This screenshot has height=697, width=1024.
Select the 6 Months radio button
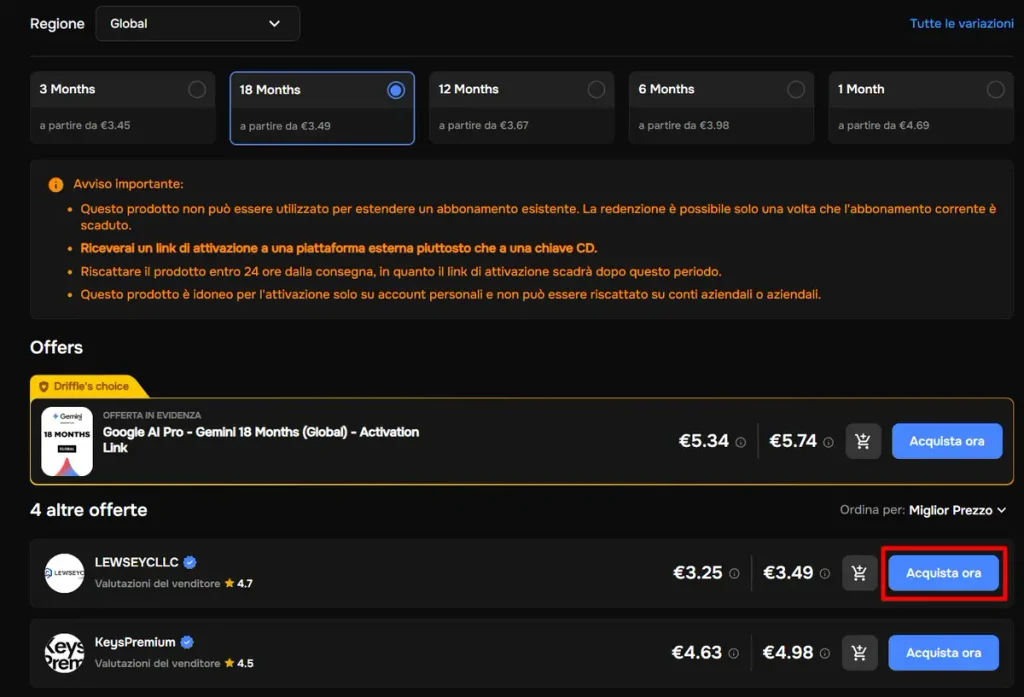(x=795, y=89)
